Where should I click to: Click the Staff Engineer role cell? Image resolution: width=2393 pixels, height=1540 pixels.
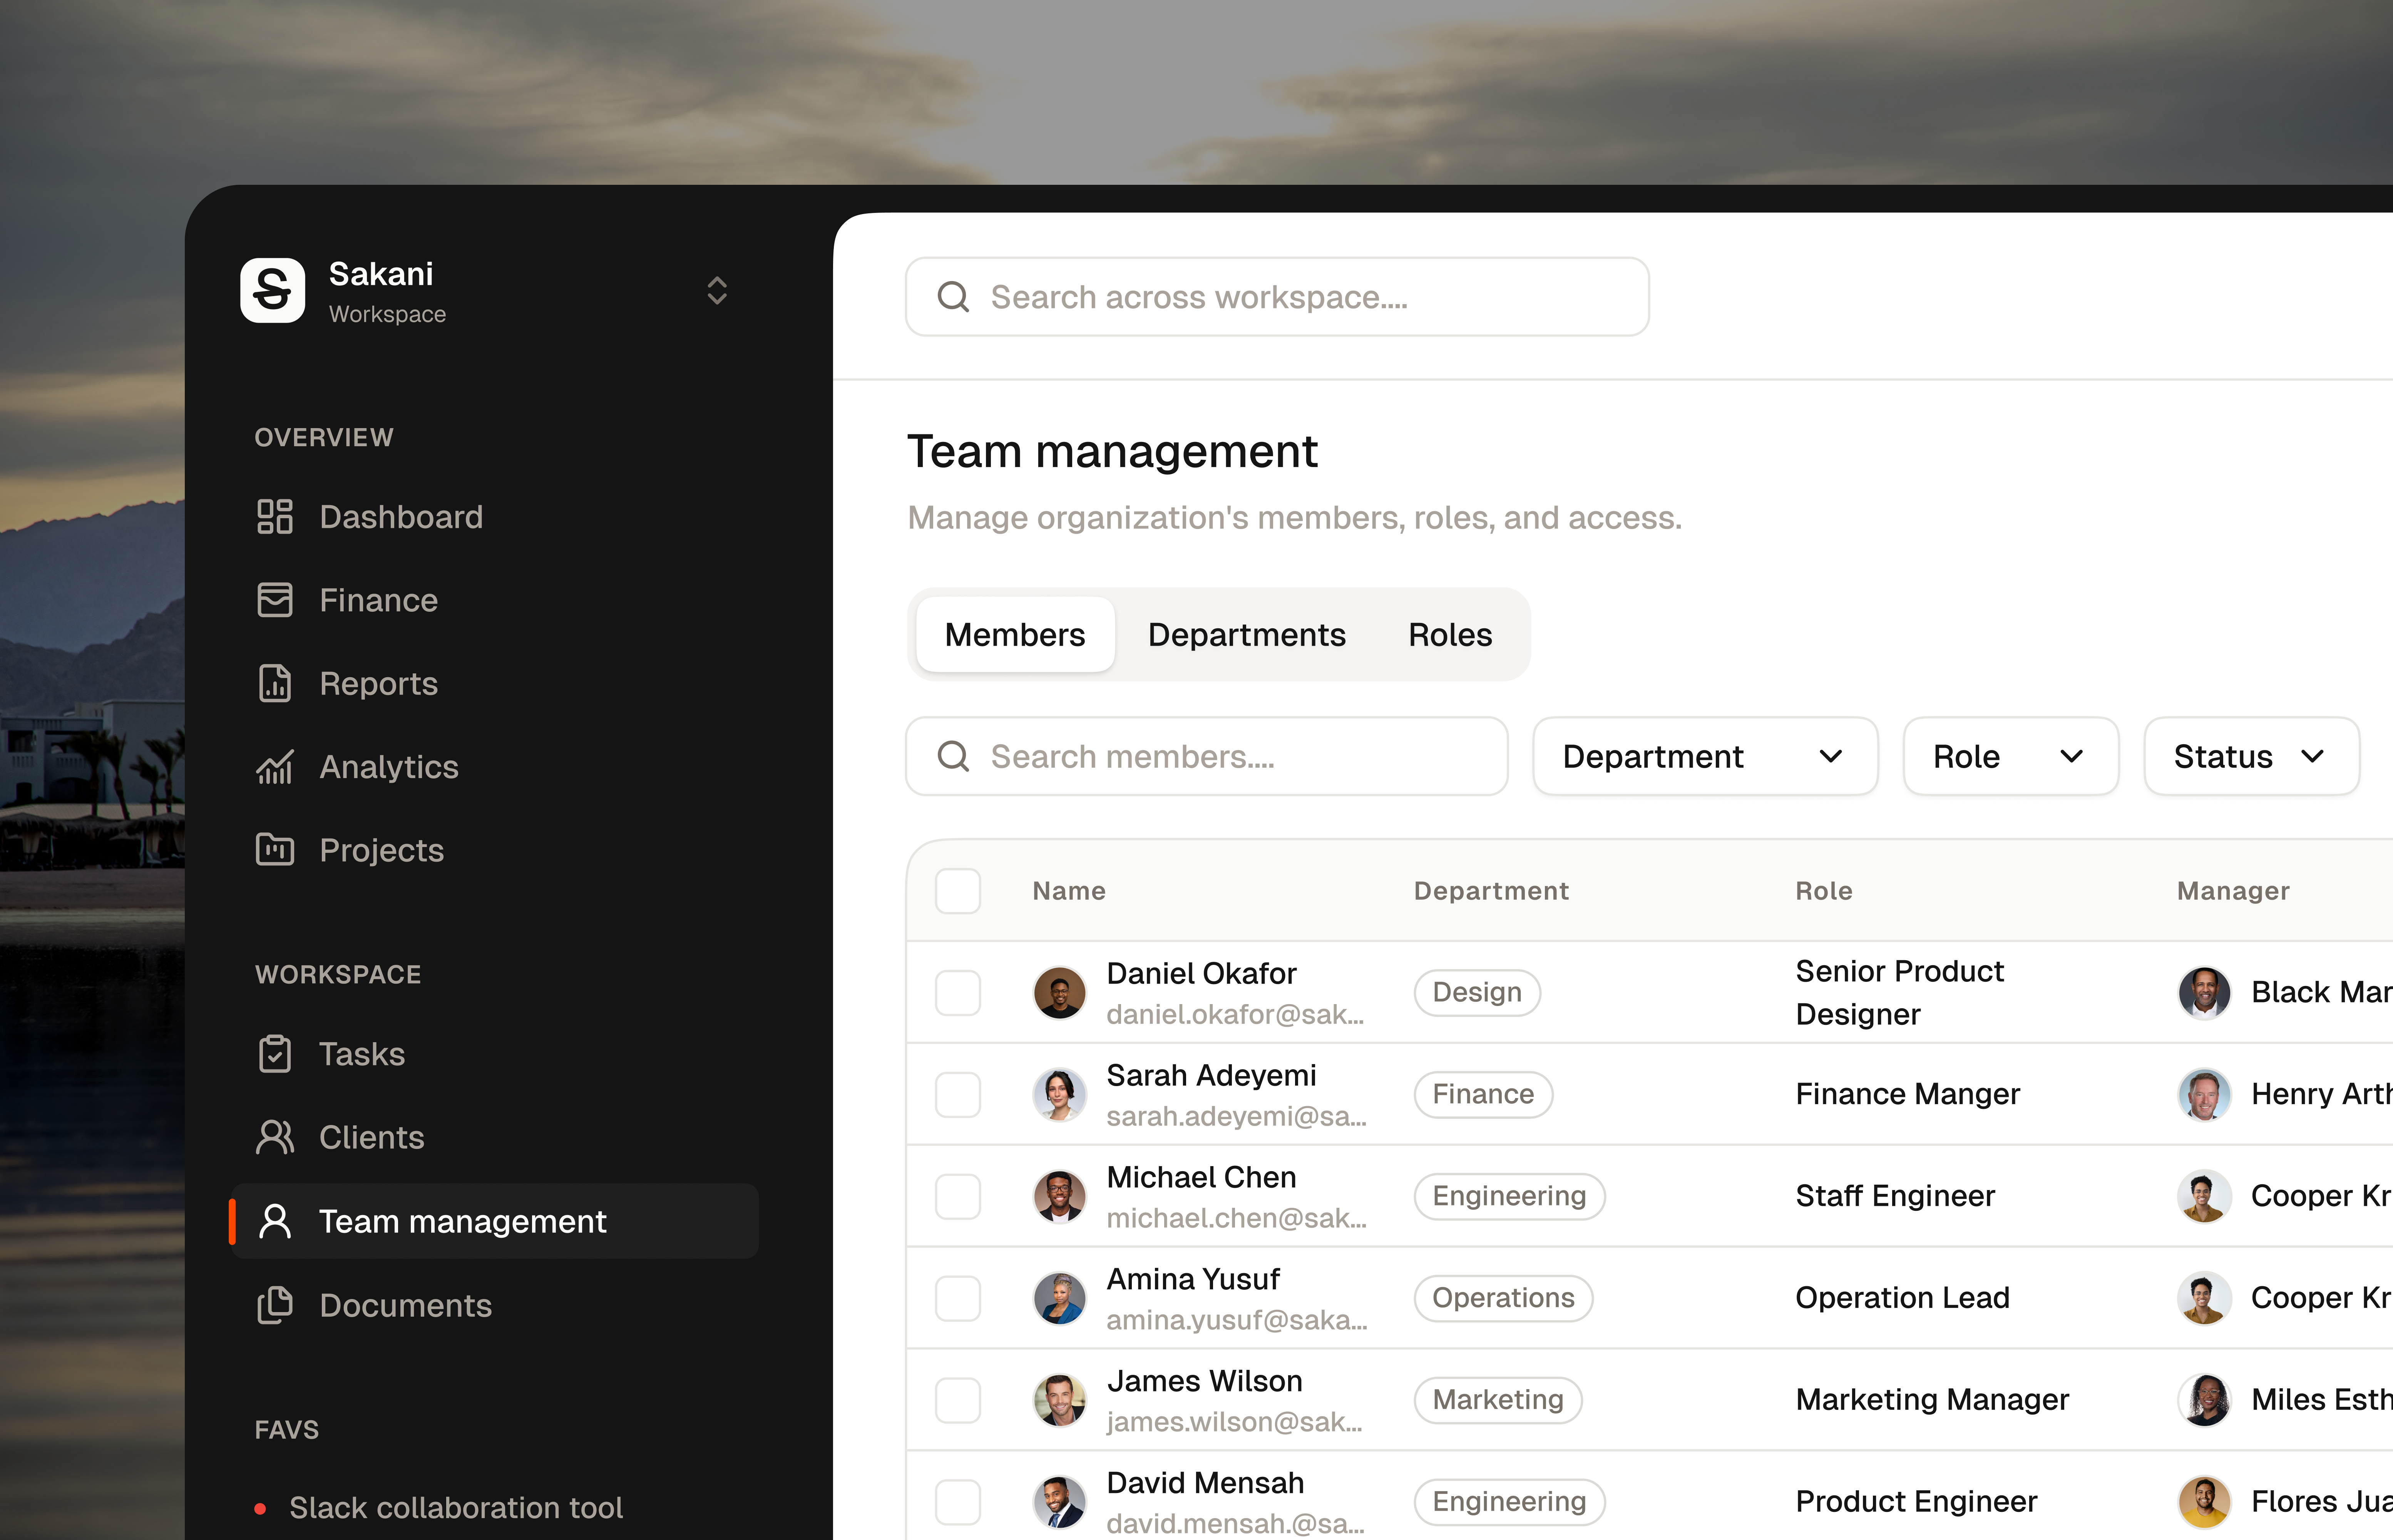coord(1894,1196)
